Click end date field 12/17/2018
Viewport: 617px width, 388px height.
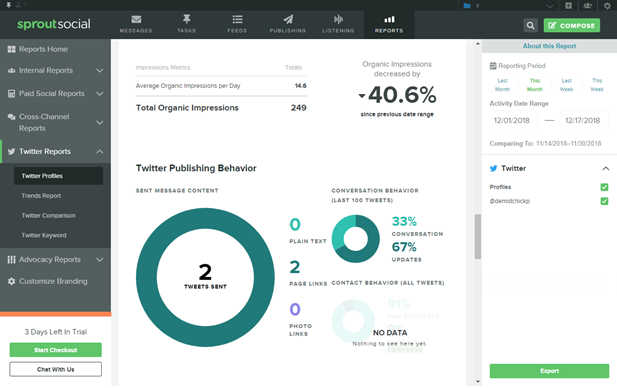585,120
